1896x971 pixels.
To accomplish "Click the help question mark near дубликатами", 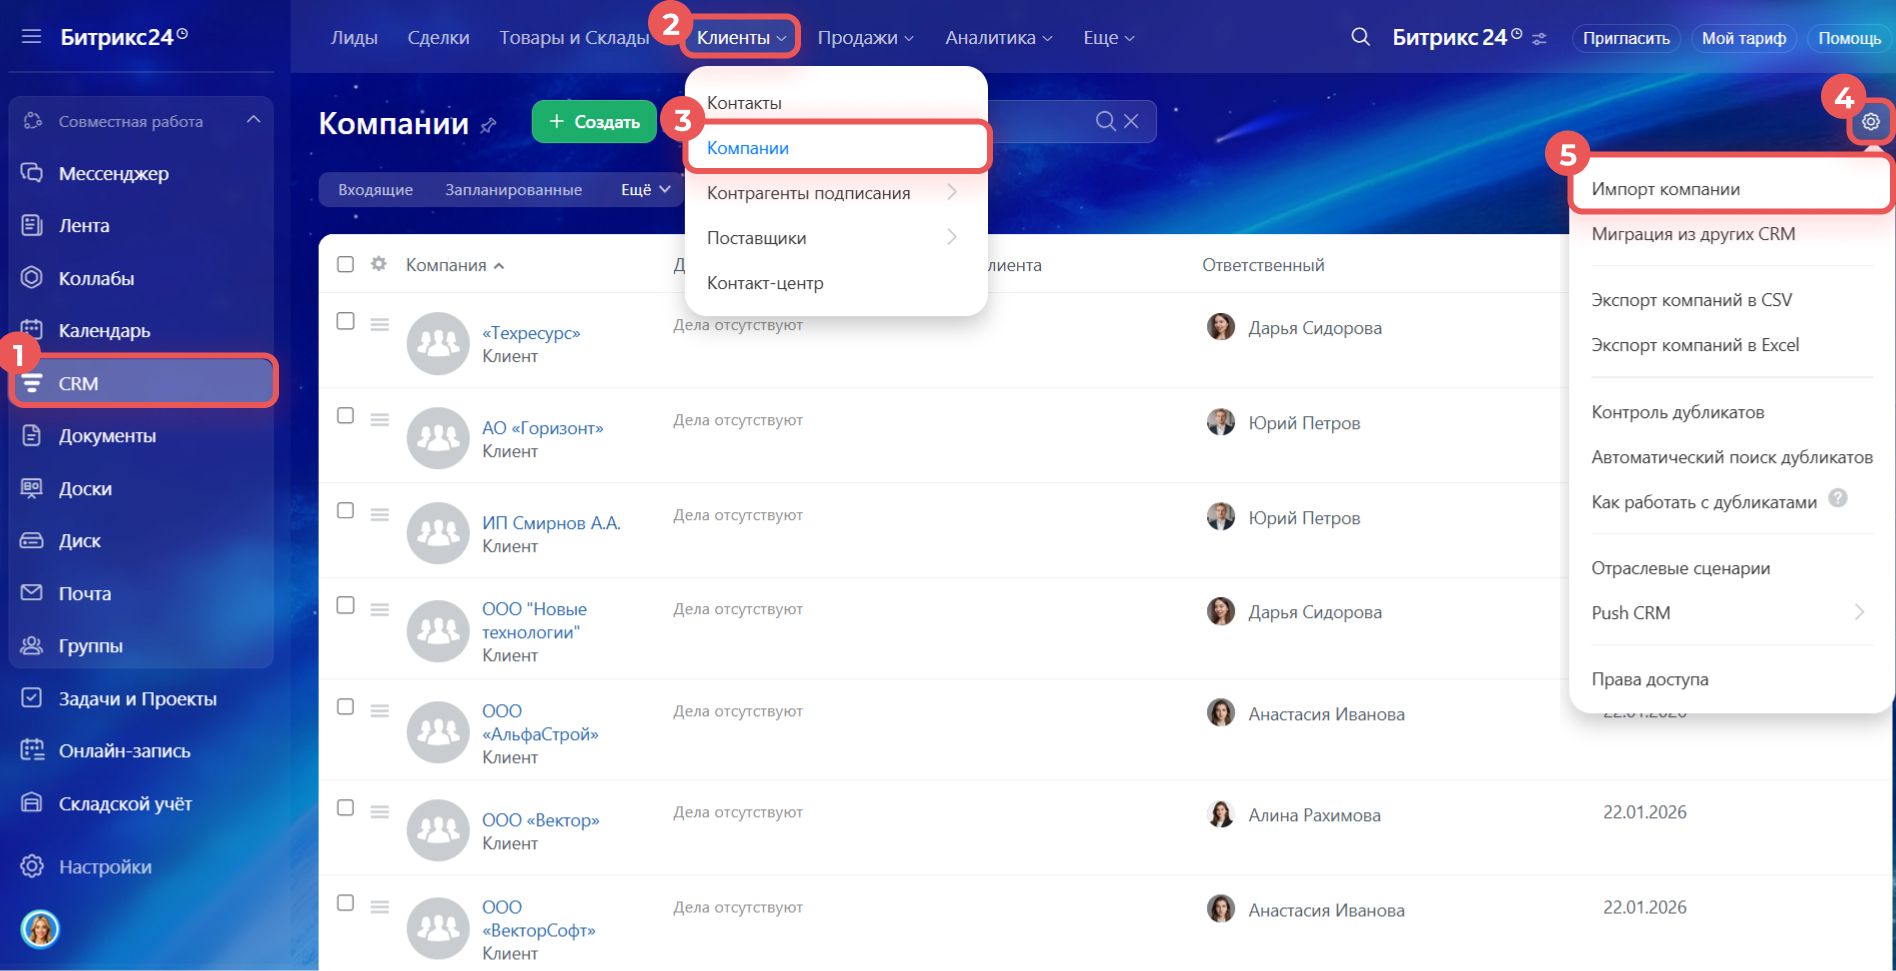I will [x=1837, y=498].
